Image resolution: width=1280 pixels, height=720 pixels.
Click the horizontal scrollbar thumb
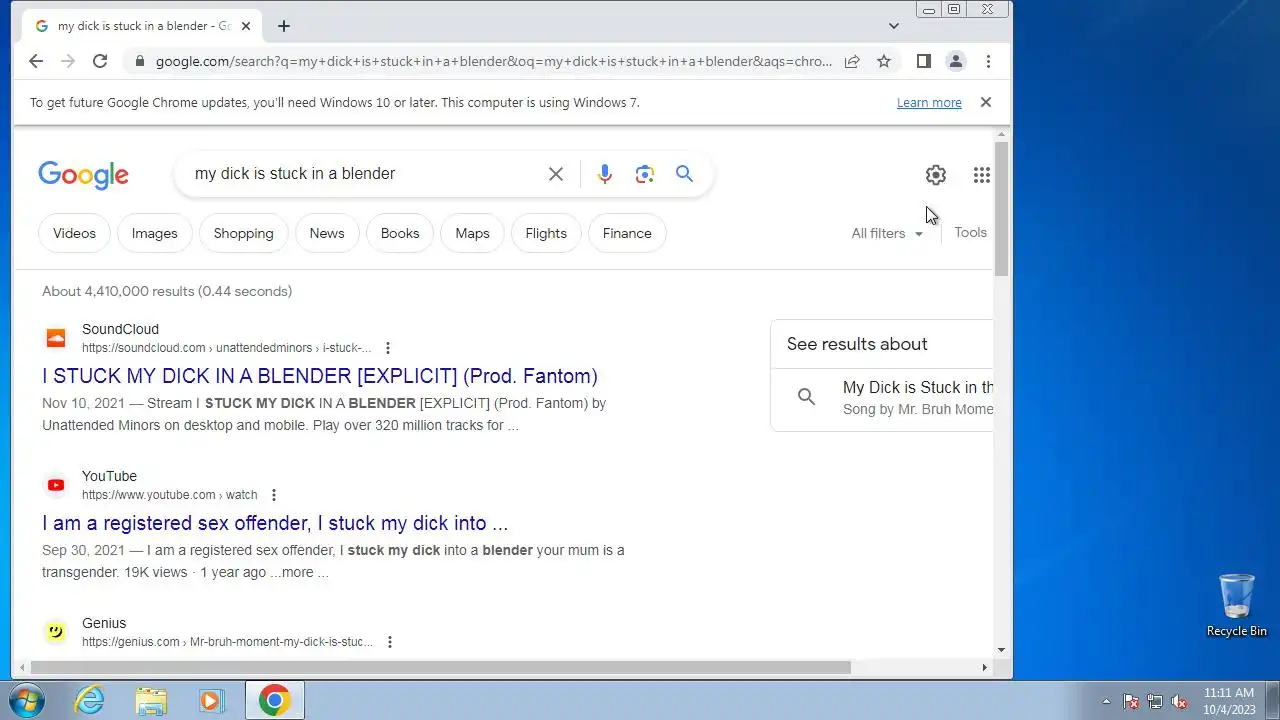pyautogui.click(x=440, y=667)
